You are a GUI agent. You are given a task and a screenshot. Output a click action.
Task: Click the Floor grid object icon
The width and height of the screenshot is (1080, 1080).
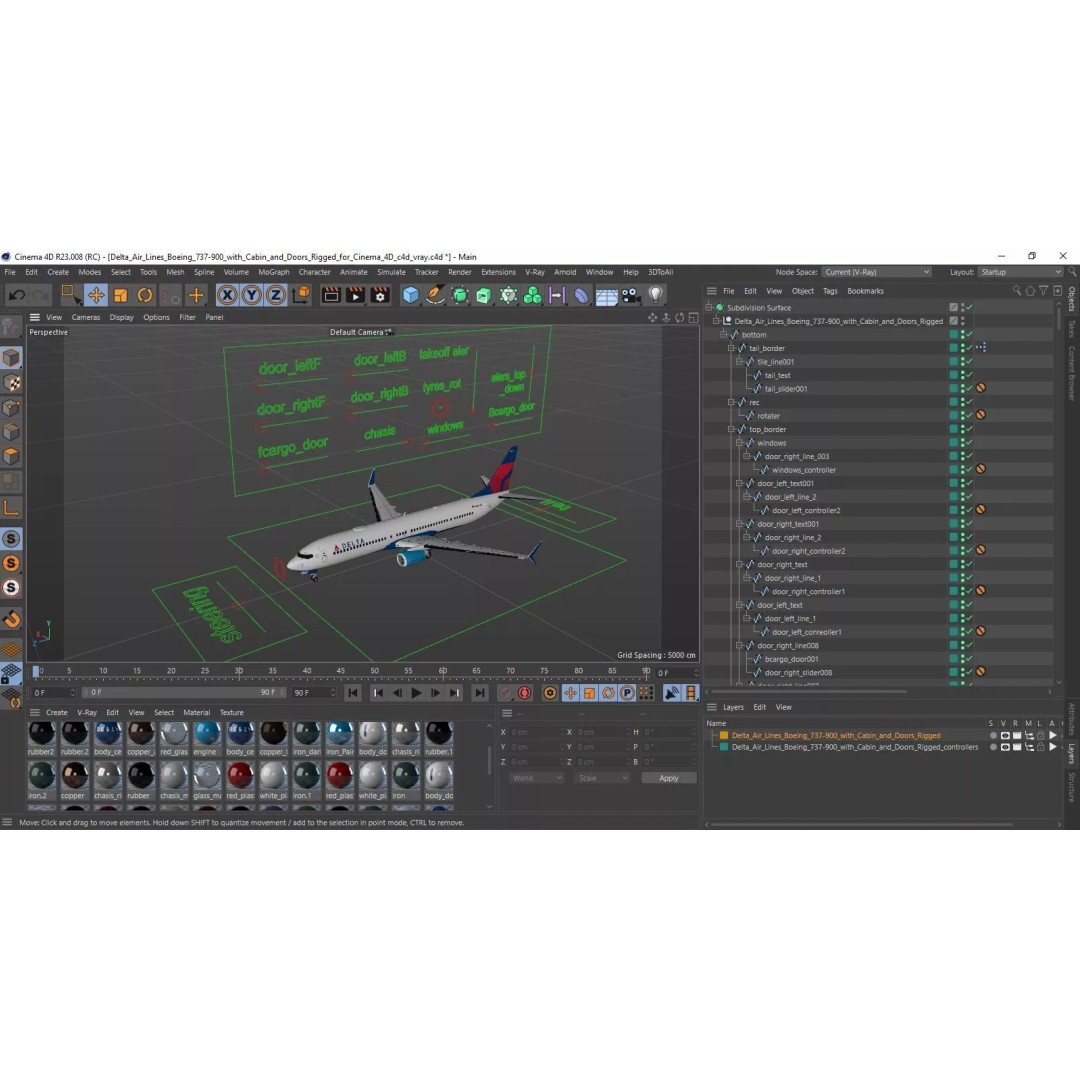pyautogui.click(x=606, y=296)
